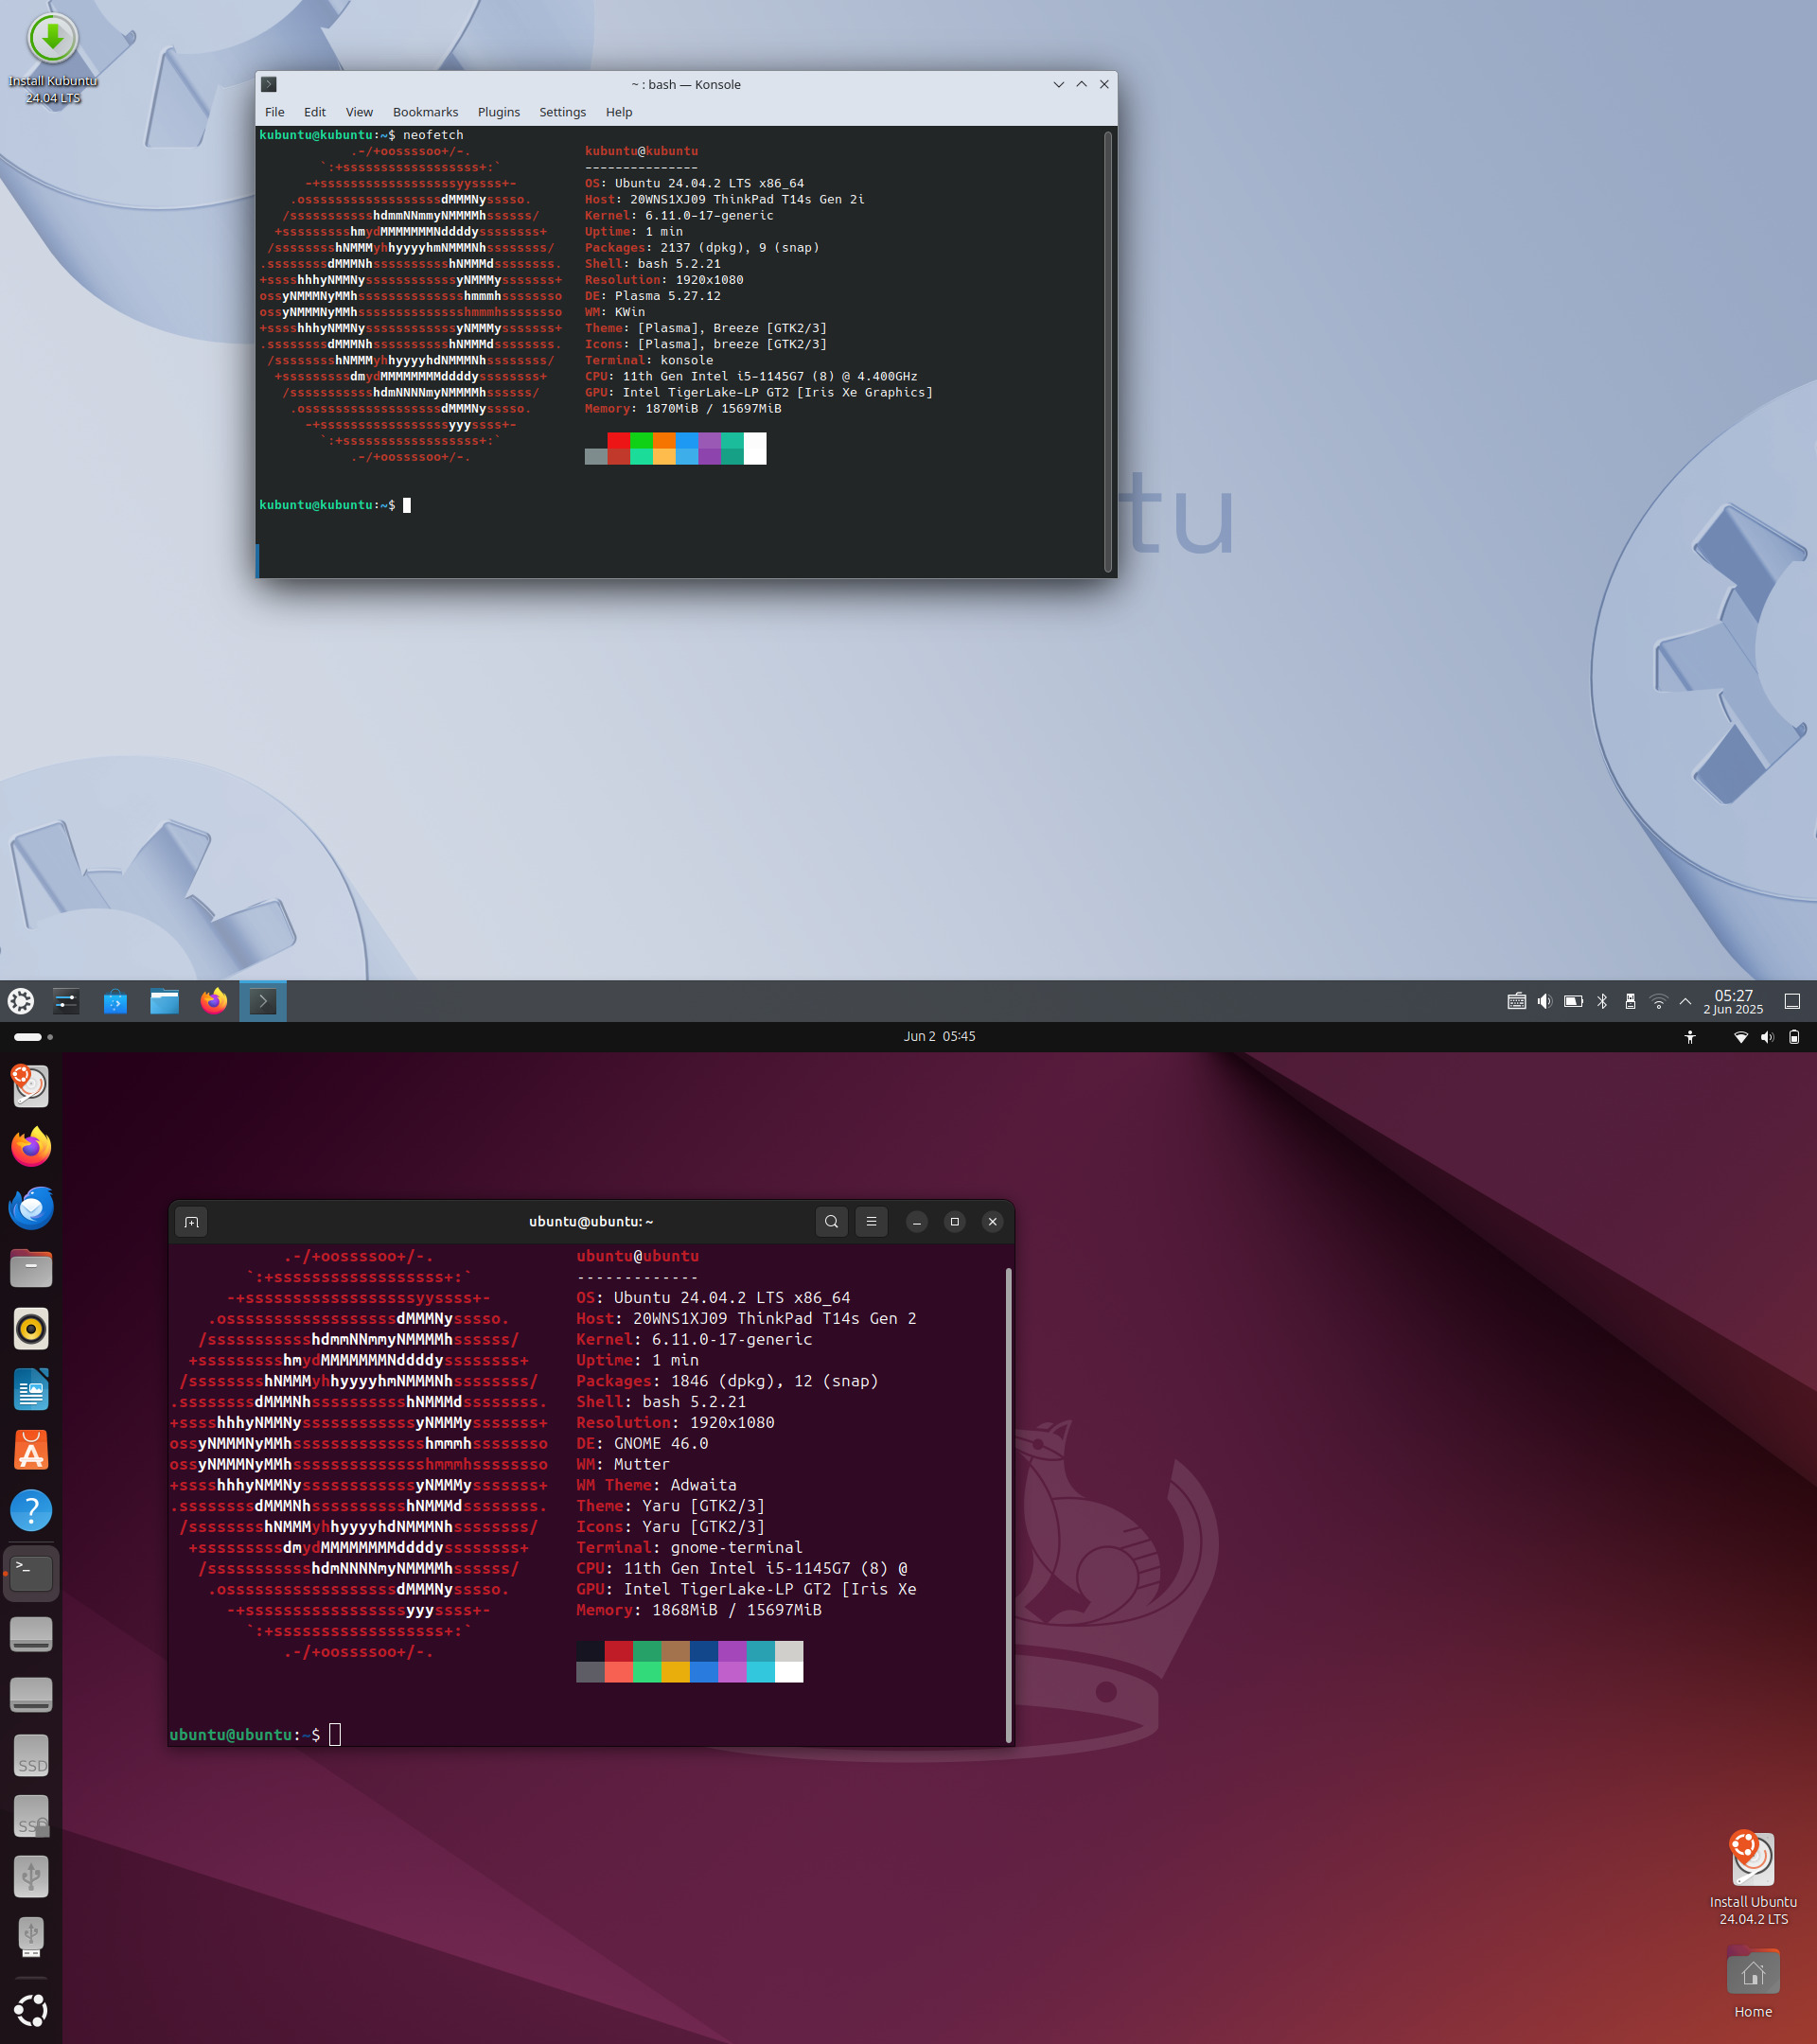Open removable devices tray icon in KDE
Screen dimensions: 1817x2044
click(x=1630, y=1001)
